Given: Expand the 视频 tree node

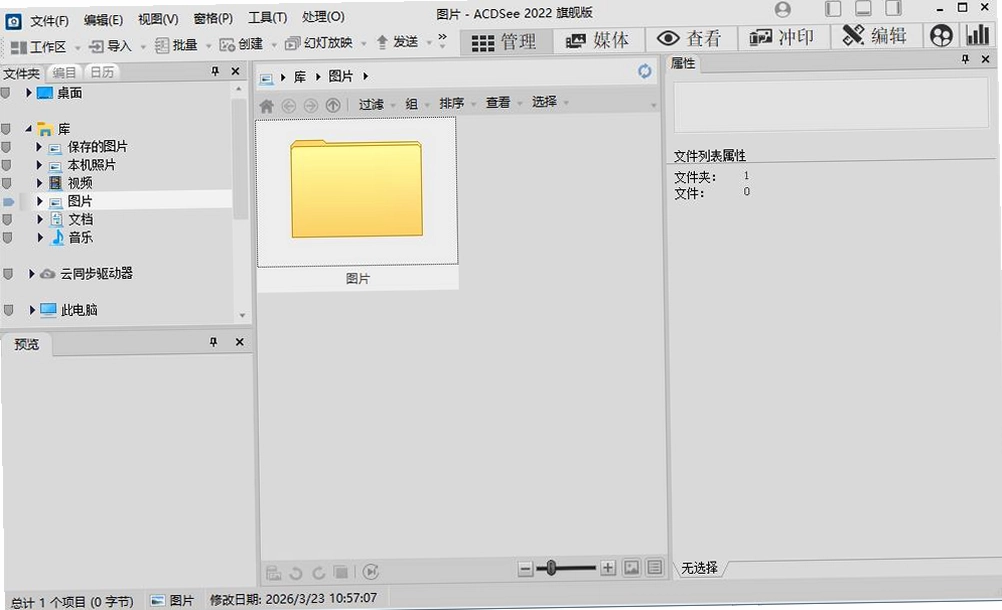Looking at the screenshot, I should [x=40, y=183].
